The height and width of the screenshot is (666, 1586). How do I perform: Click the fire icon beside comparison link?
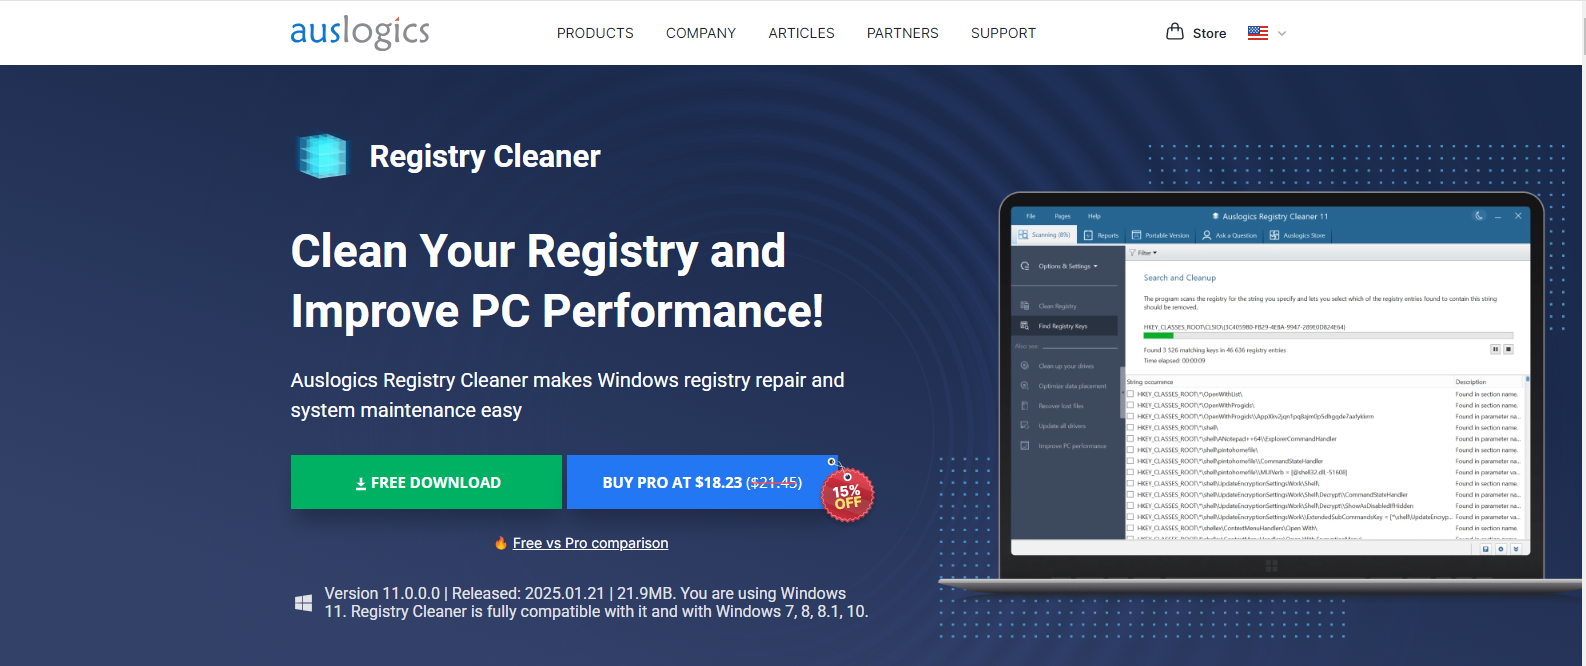pyautogui.click(x=501, y=543)
